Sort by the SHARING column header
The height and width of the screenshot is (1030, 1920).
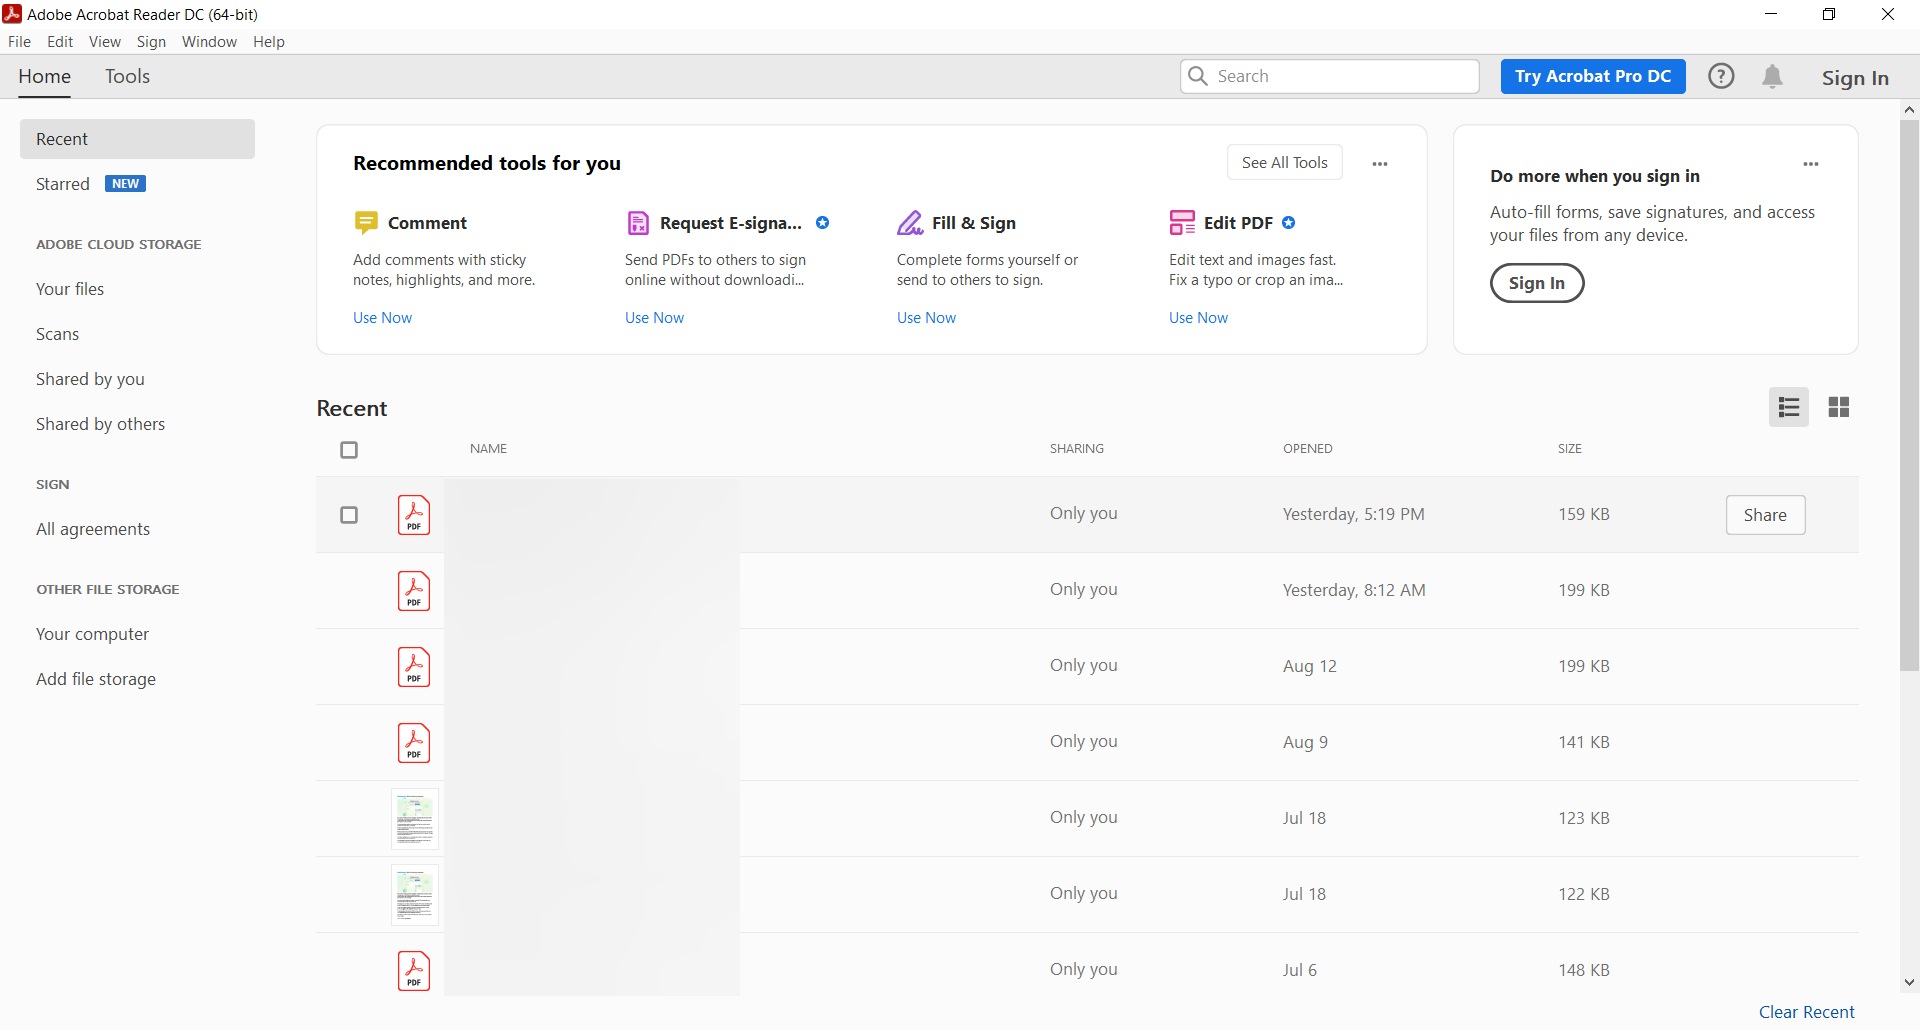1077,449
